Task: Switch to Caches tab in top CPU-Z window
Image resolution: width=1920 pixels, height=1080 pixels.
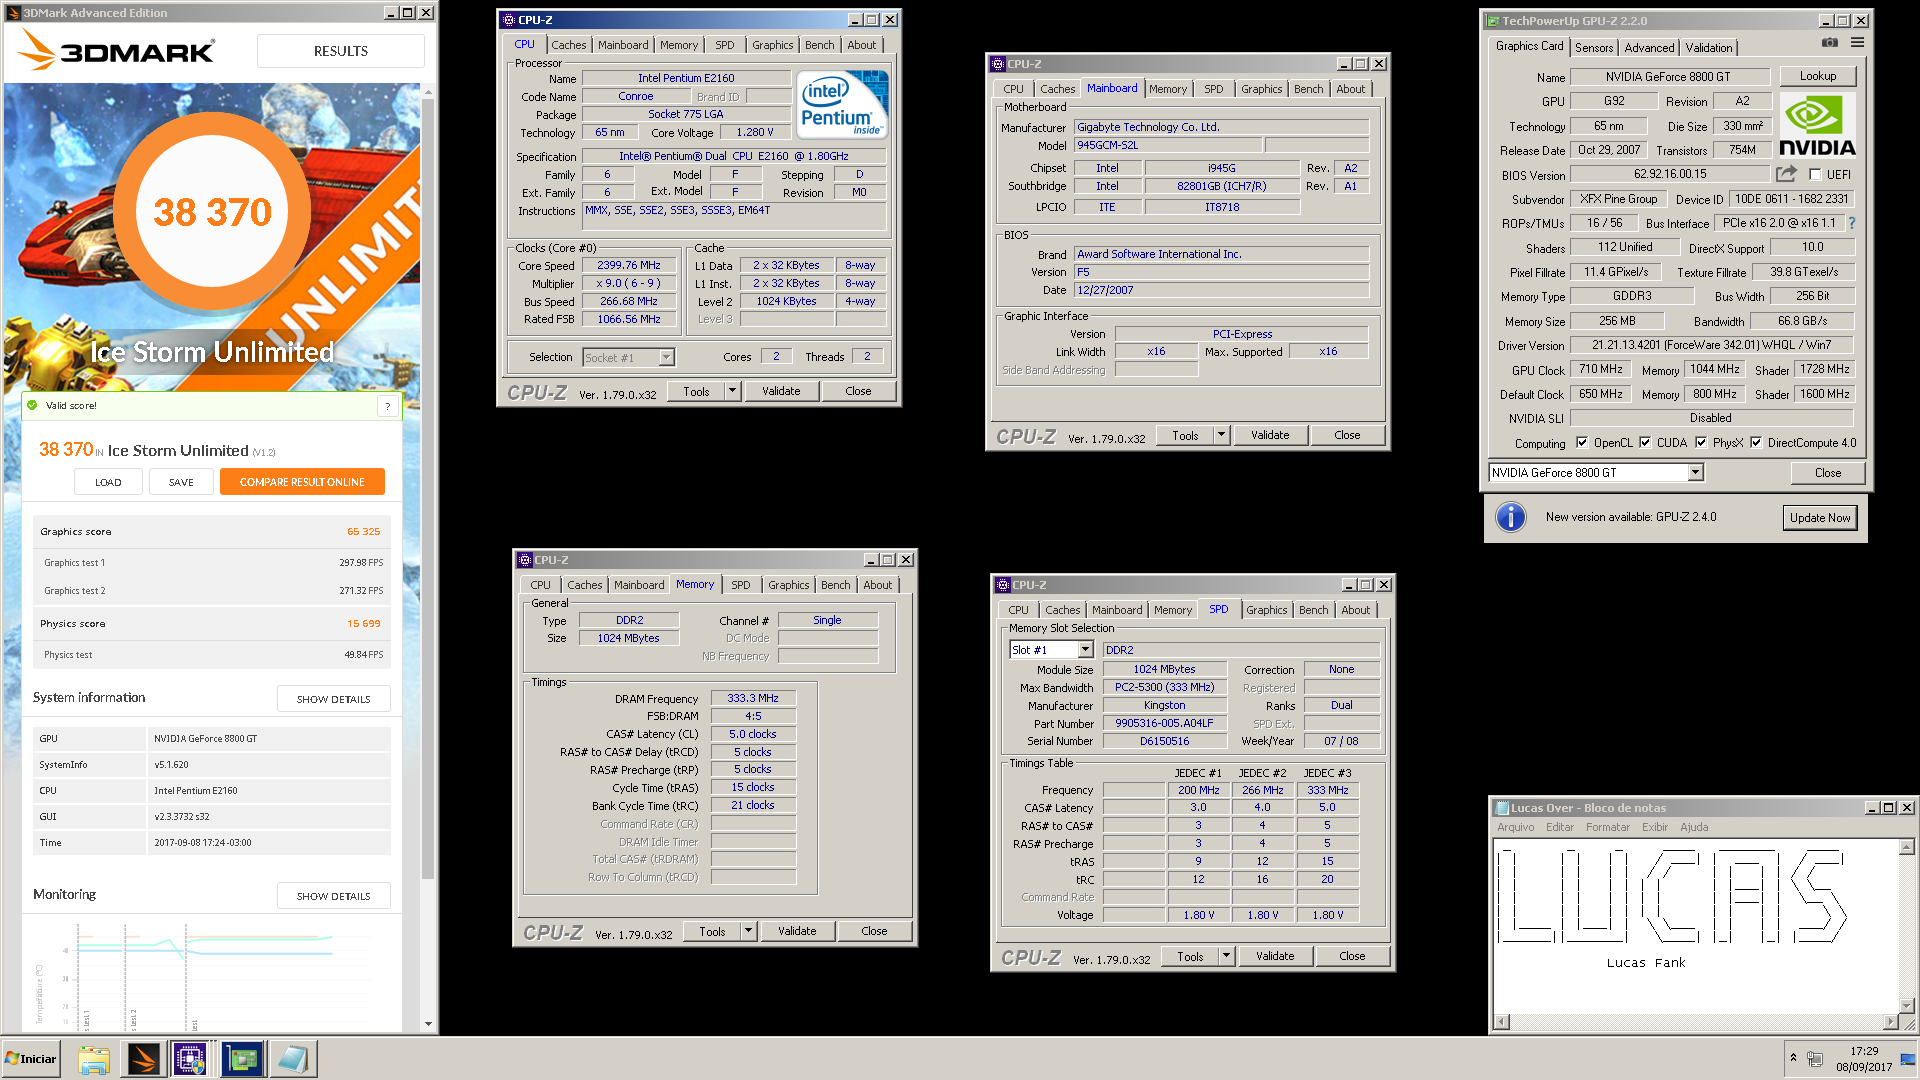Action: (x=568, y=45)
